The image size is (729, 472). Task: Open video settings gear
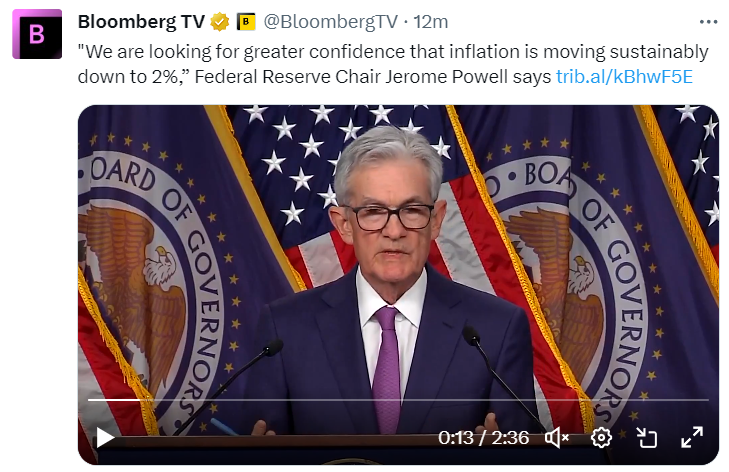tap(601, 437)
